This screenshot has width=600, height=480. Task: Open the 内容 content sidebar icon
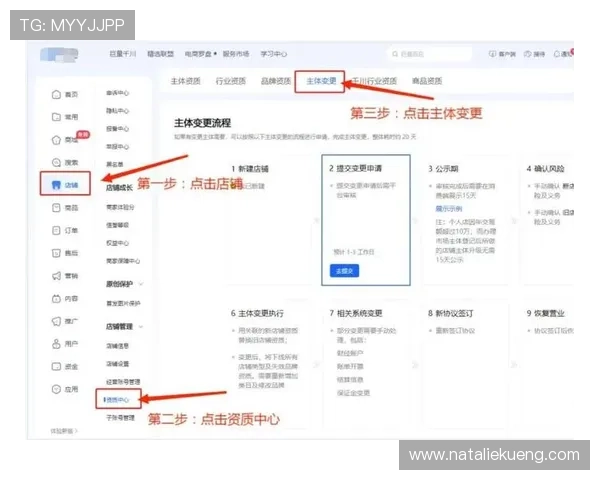56,298
